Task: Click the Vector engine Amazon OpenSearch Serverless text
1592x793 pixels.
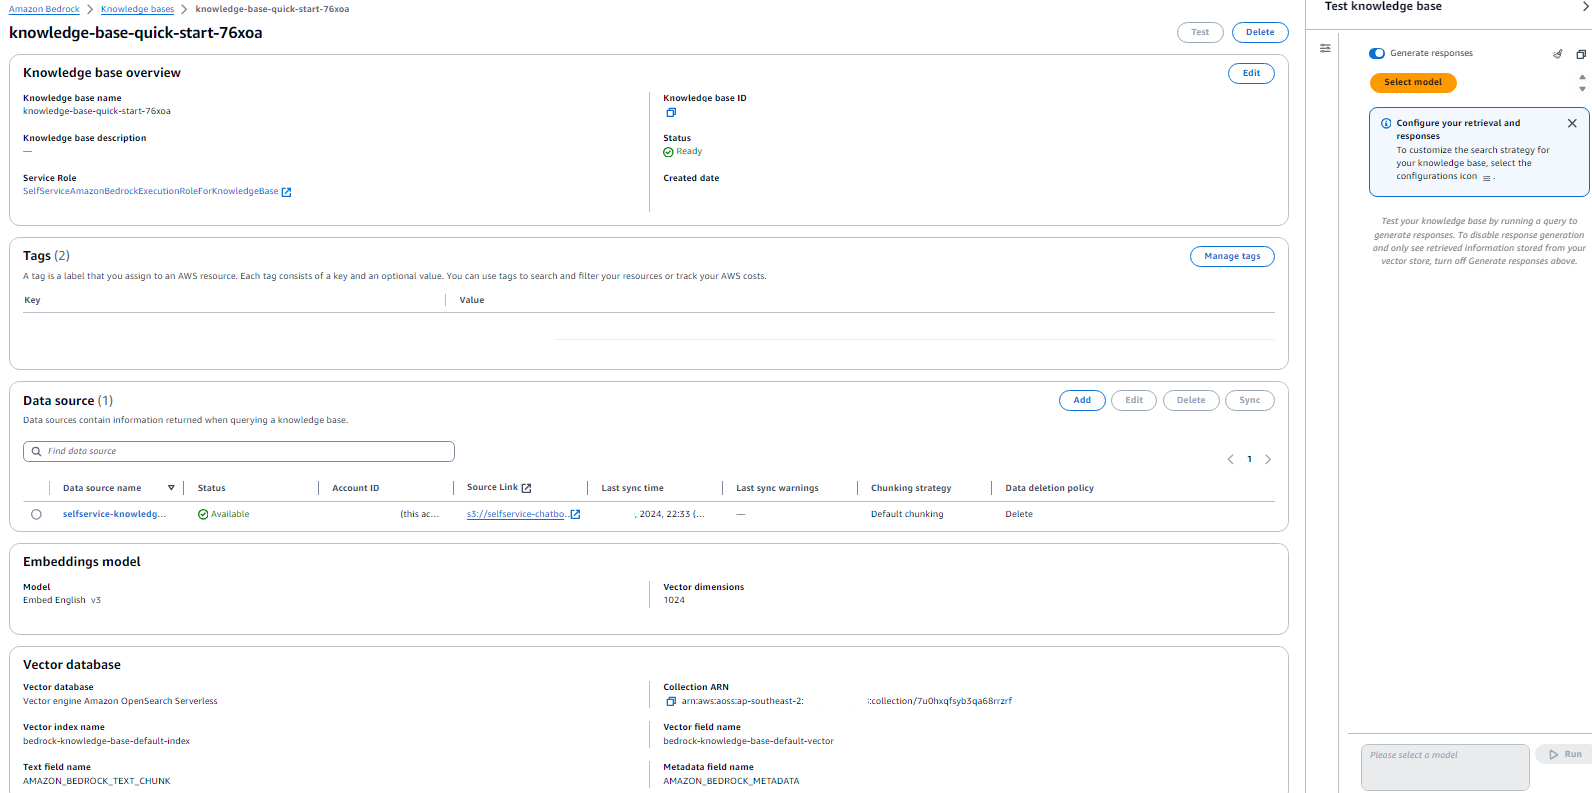Action: (x=120, y=701)
